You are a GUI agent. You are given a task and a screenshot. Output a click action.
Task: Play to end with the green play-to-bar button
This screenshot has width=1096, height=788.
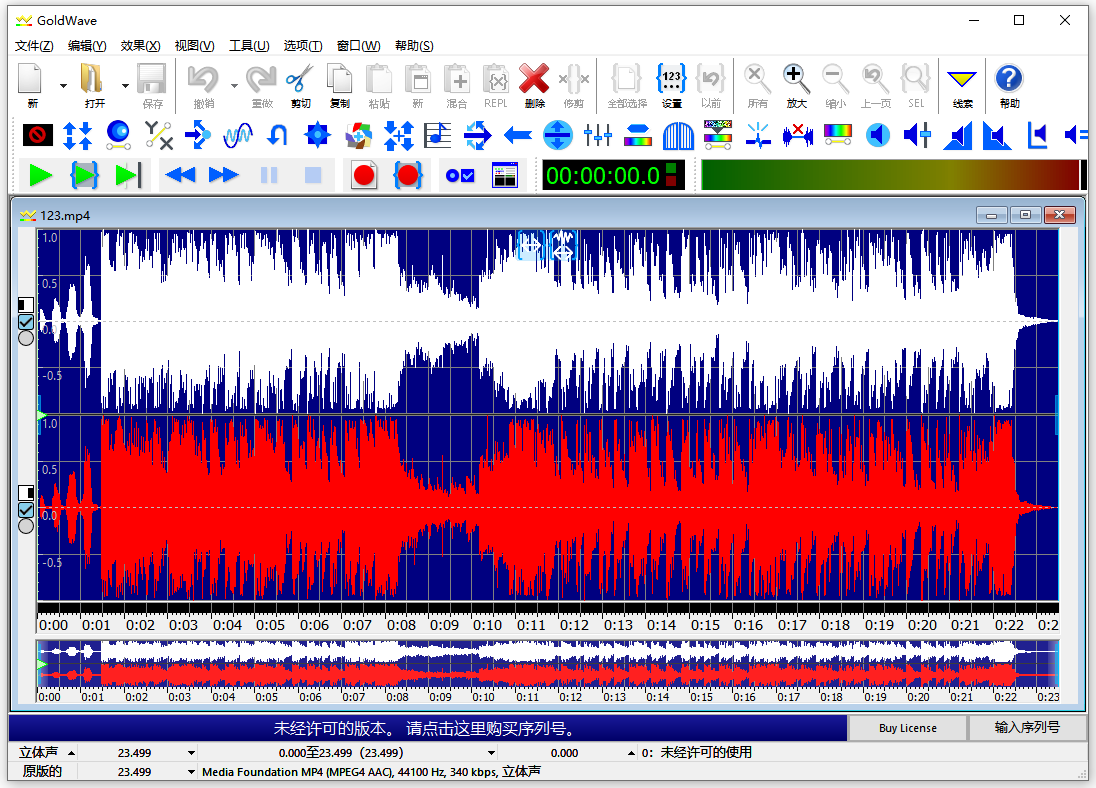click(128, 175)
